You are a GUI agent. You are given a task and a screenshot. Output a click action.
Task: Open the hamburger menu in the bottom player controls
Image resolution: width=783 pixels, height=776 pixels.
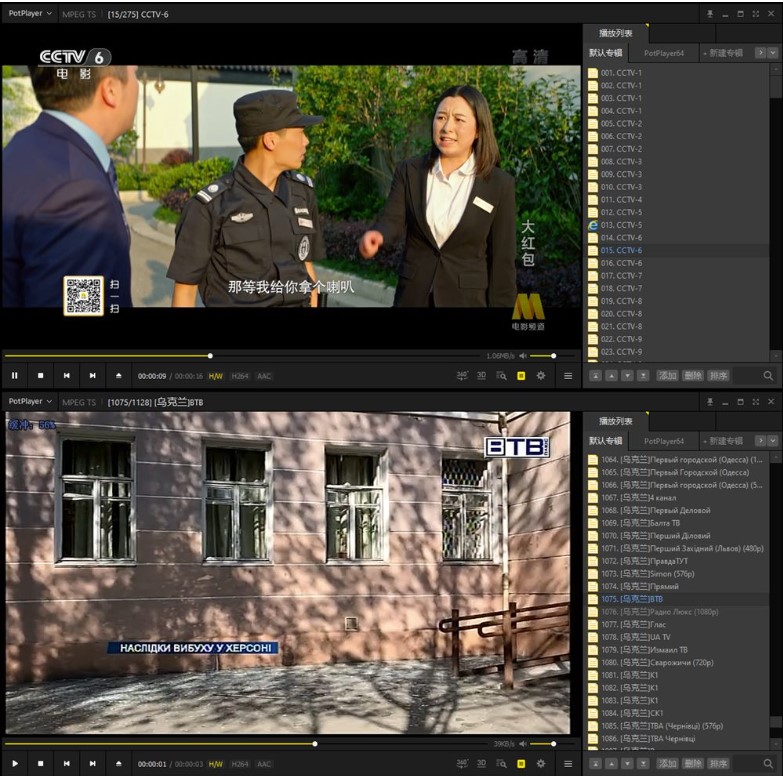tap(568, 764)
